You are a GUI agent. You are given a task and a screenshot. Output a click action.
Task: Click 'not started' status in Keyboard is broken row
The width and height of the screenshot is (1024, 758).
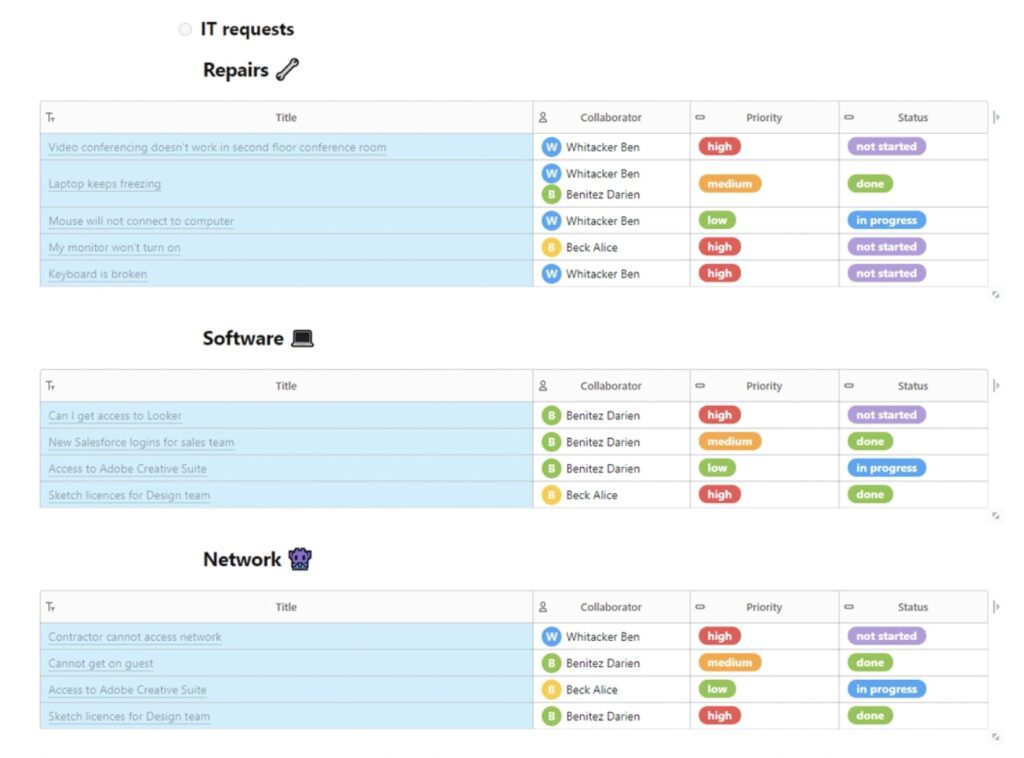click(886, 274)
